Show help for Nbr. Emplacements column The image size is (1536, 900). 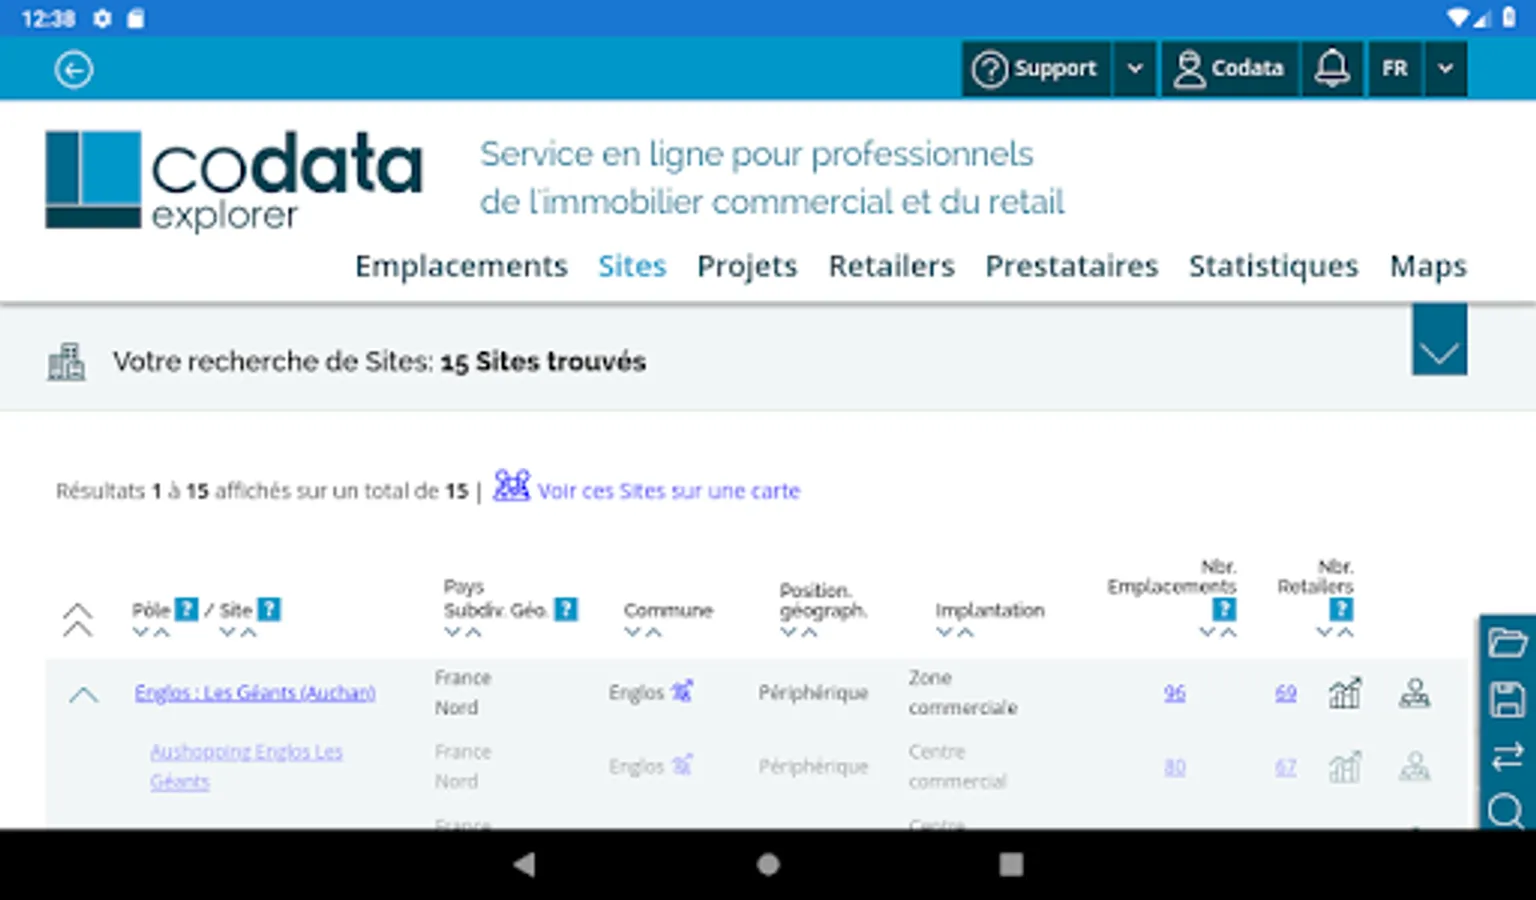(1224, 609)
